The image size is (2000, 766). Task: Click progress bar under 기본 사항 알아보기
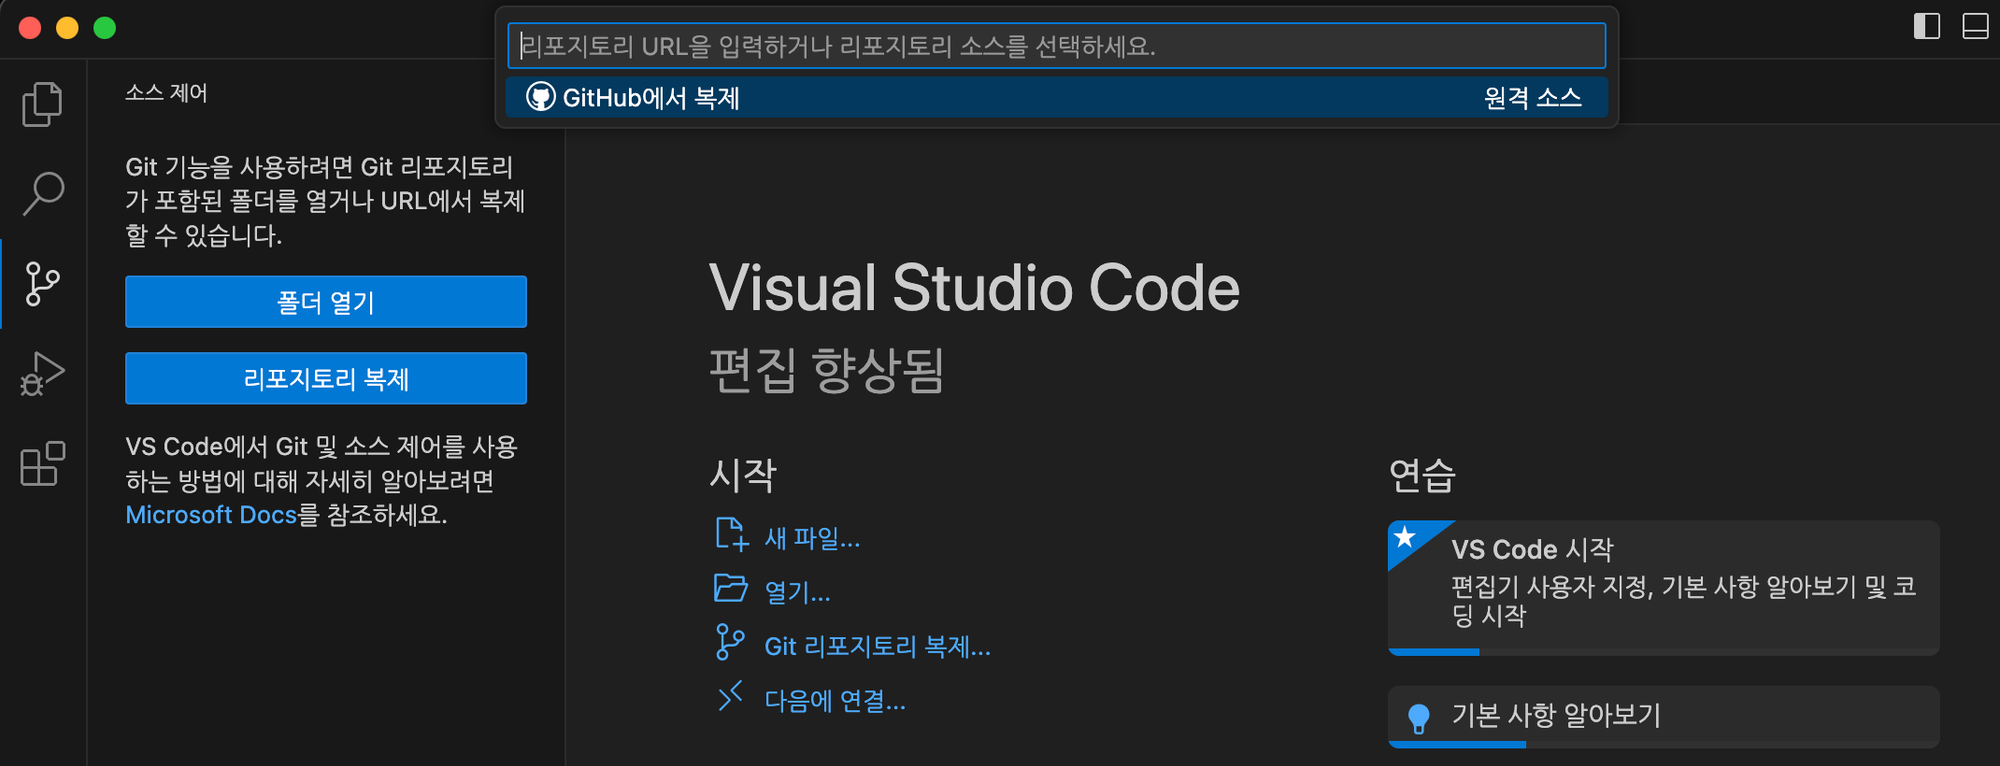coord(1664,744)
